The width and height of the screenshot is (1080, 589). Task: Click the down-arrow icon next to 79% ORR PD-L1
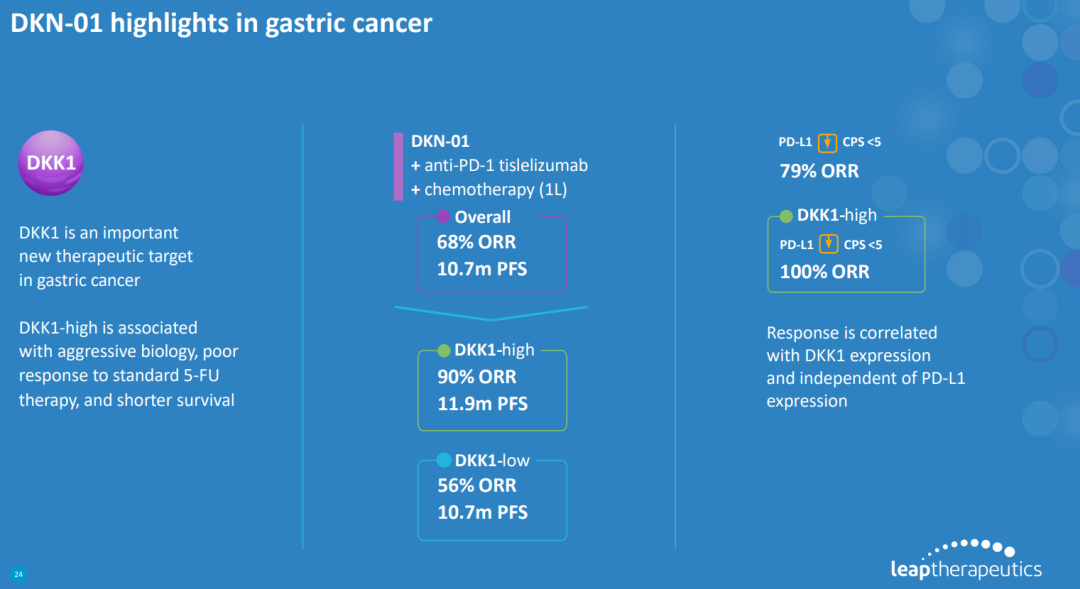click(x=827, y=142)
